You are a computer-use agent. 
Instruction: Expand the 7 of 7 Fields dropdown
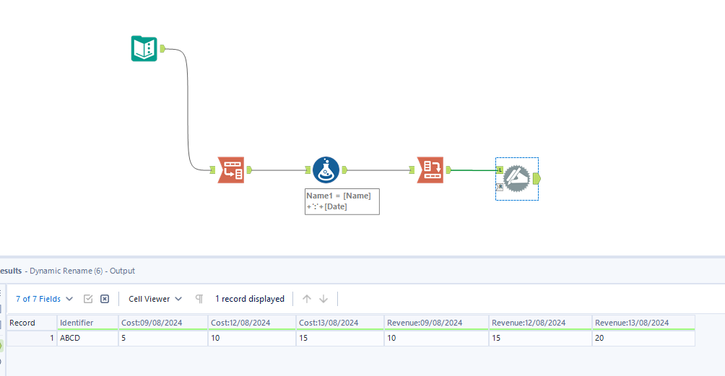point(44,299)
